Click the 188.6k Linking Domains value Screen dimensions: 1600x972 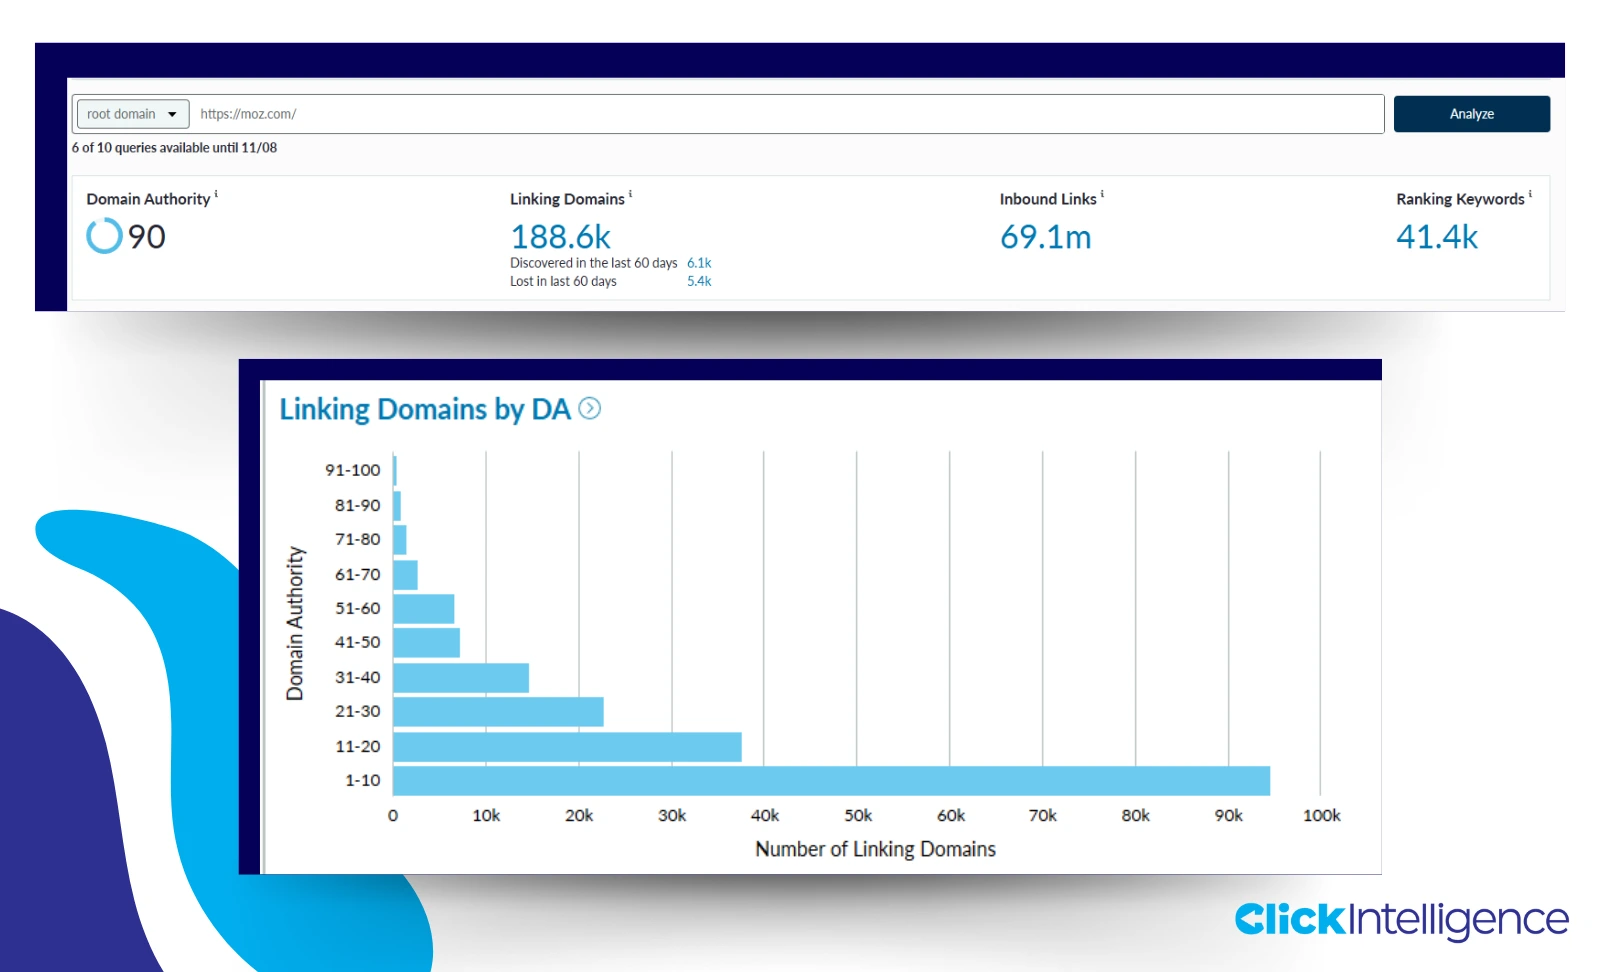click(562, 237)
